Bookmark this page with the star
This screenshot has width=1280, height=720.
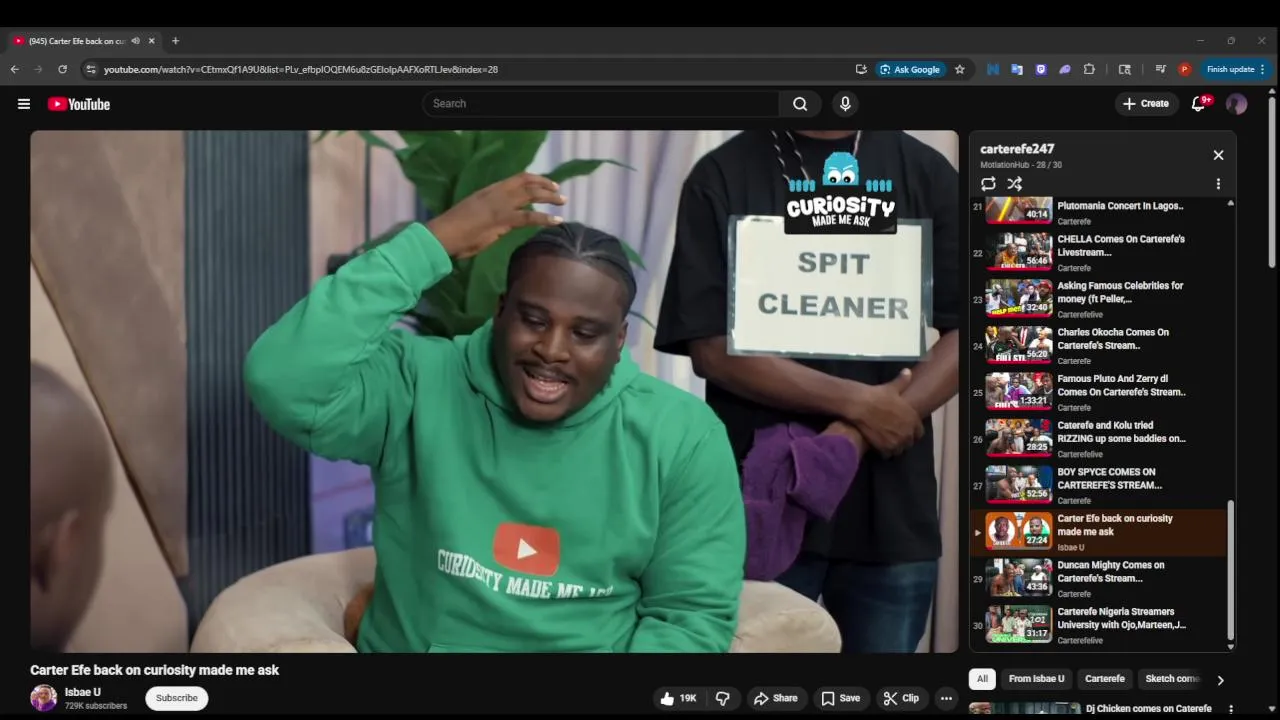[x=960, y=69]
